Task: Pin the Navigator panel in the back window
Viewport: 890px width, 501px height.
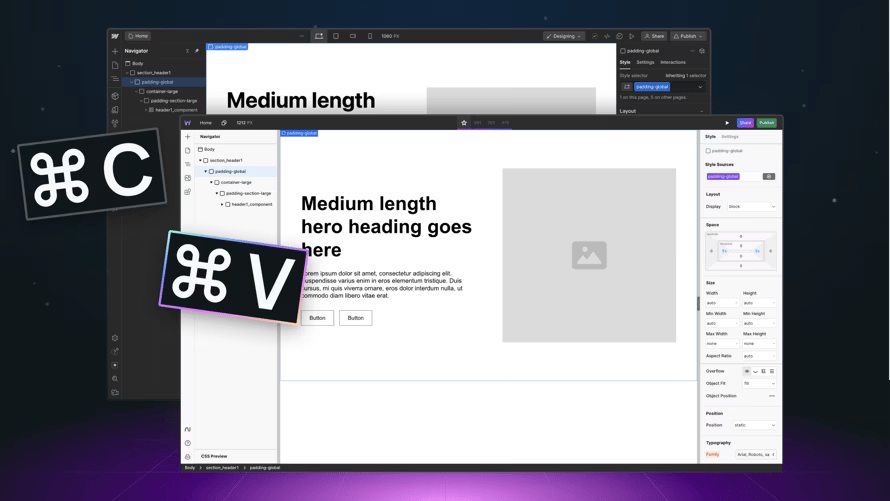Action: coord(197,51)
